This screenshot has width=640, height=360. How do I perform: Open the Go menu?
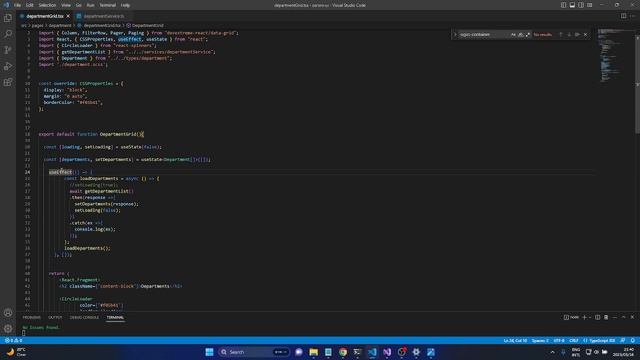click(78, 5)
